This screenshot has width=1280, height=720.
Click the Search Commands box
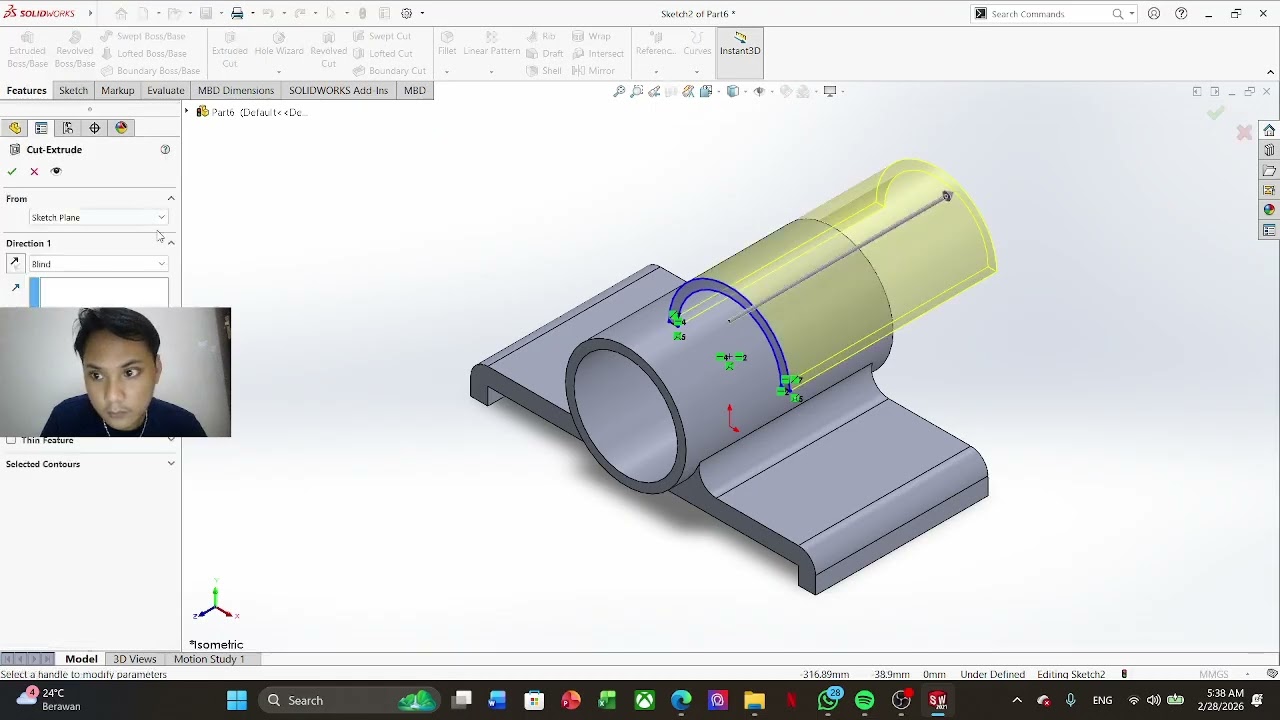(1050, 14)
